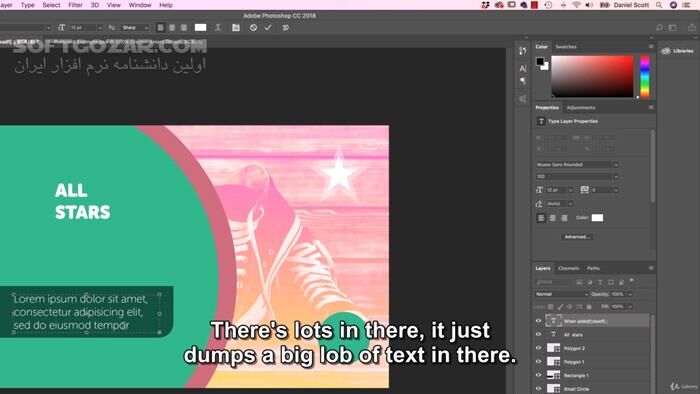The image size is (700, 394).
Task: Hide the Polygon 2 layer
Action: [x=538, y=348]
